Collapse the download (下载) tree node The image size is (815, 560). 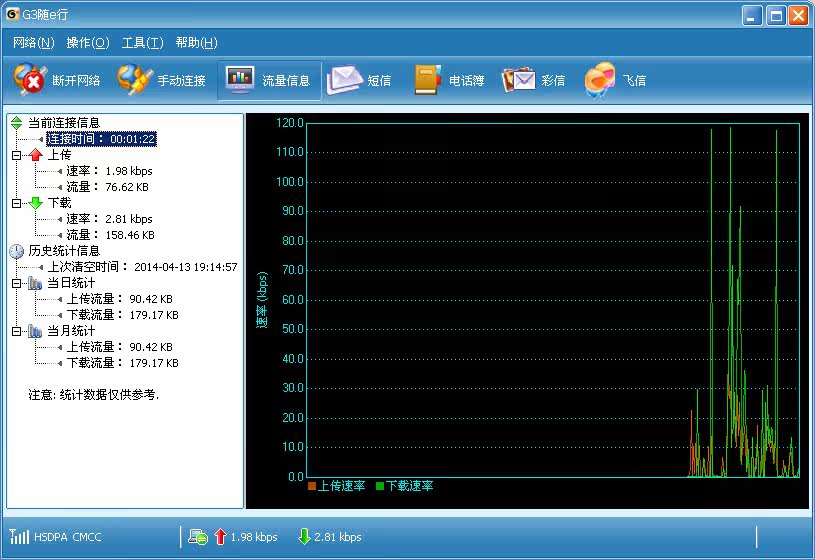(16, 203)
